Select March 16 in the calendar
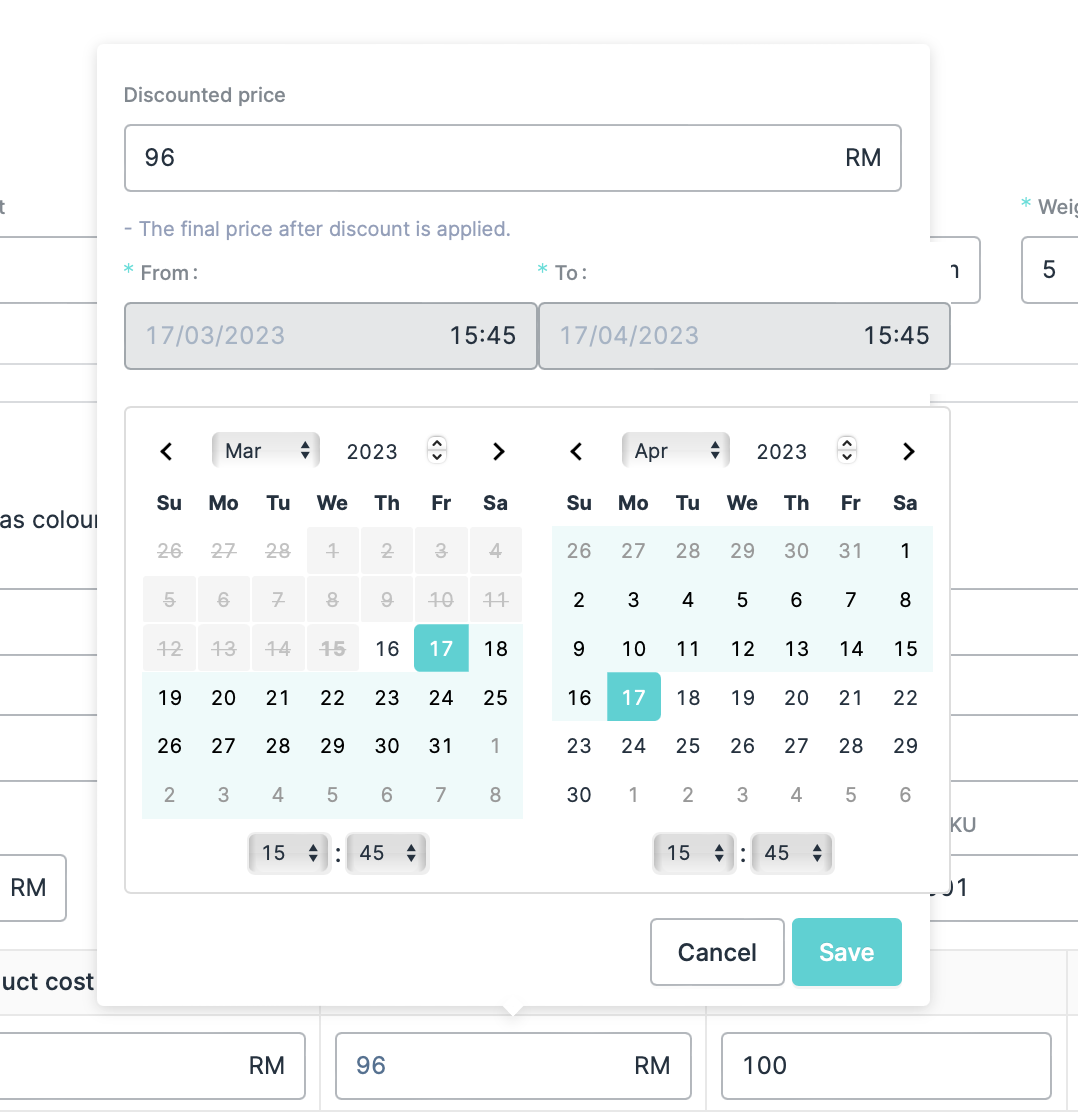 pyautogui.click(x=387, y=649)
